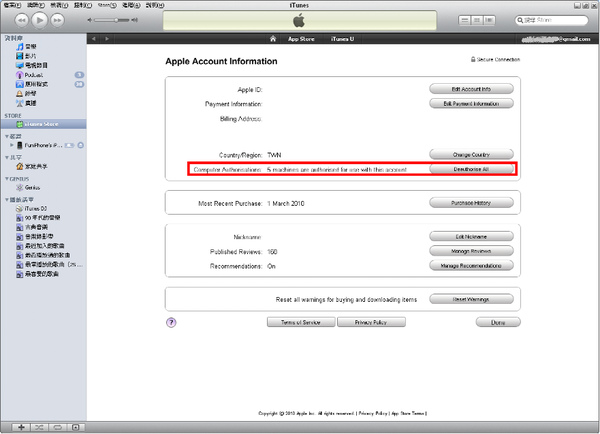Click the Play button
Screen dimensions: 600x434
[39, 20]
